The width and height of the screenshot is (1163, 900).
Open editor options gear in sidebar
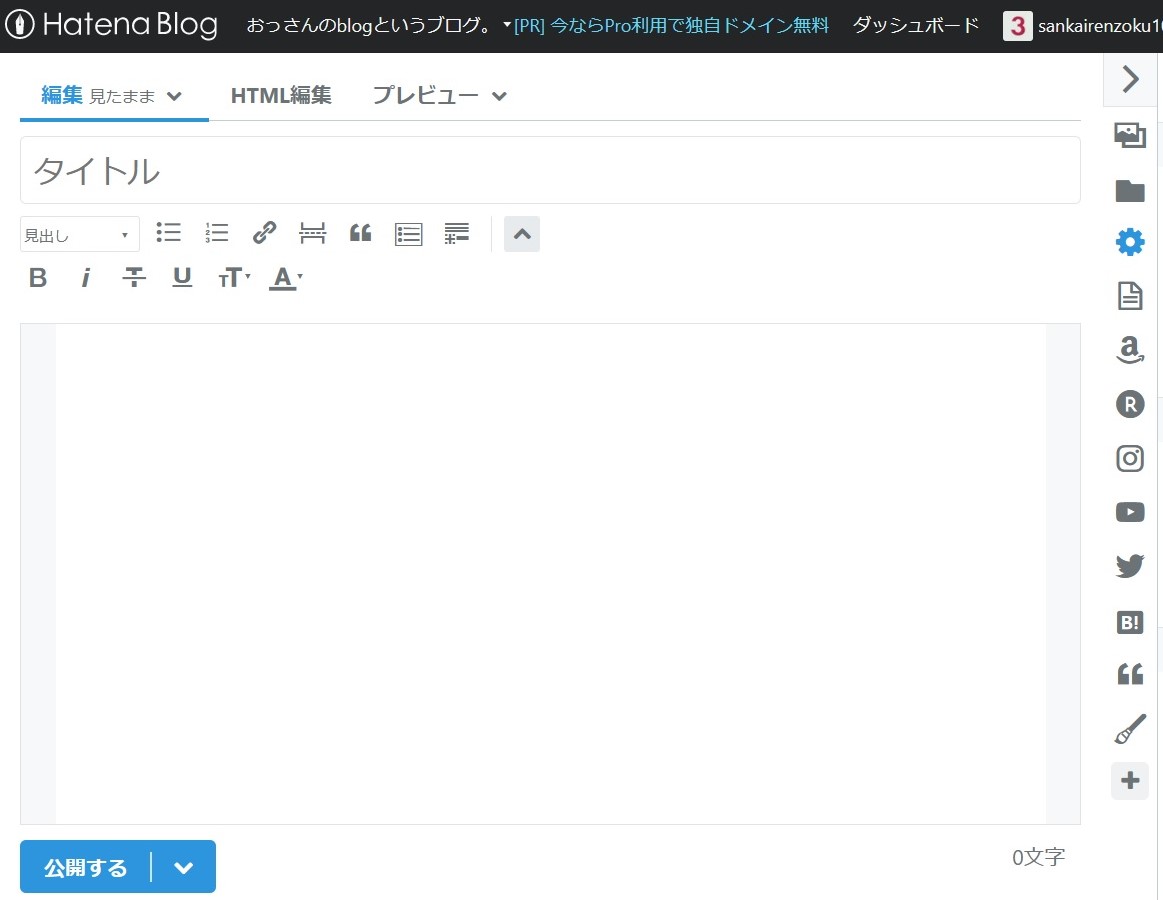coord(1130,243)
